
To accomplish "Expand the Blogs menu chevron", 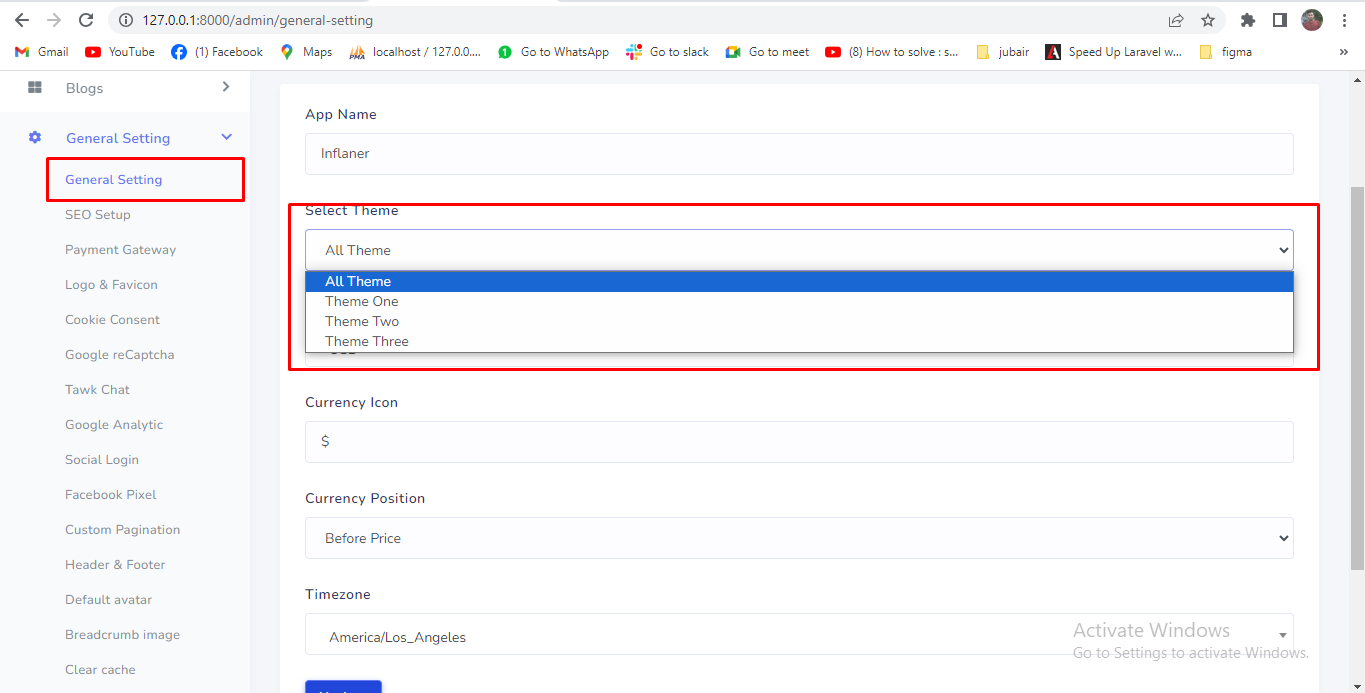I will click(226, 88).
